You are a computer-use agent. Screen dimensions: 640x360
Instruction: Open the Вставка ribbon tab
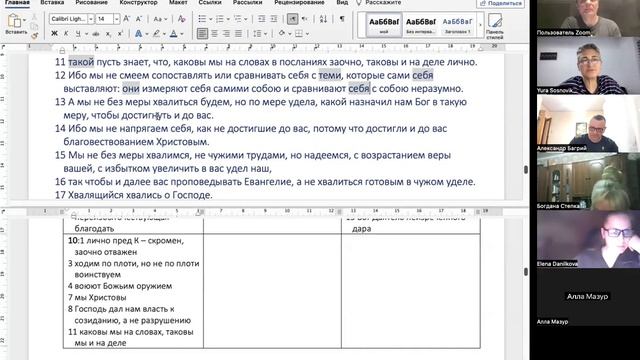click(52, 2)
